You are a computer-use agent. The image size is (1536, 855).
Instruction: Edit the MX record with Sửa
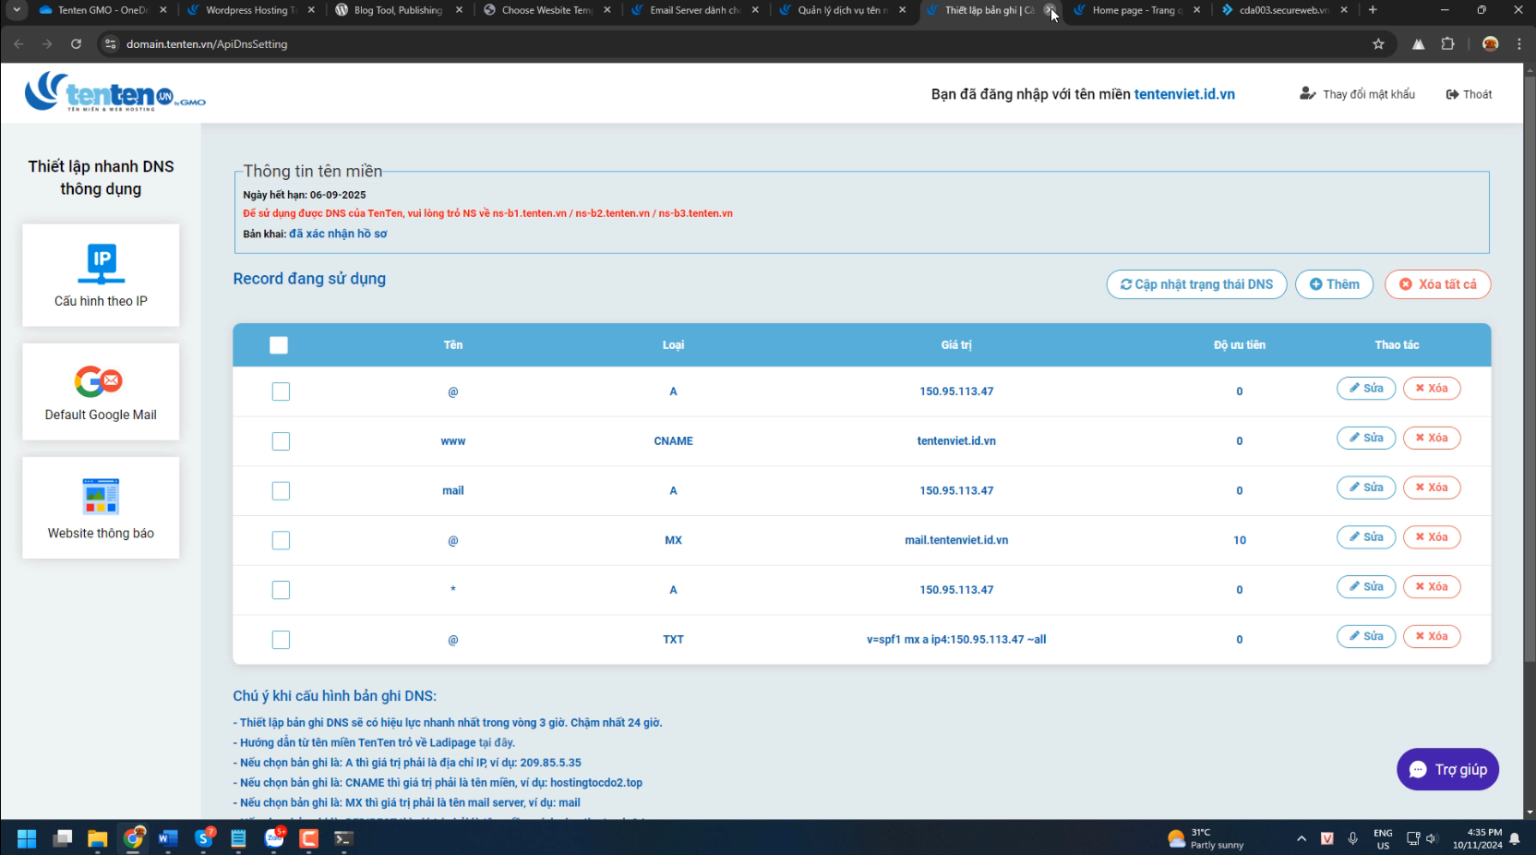1366,537
